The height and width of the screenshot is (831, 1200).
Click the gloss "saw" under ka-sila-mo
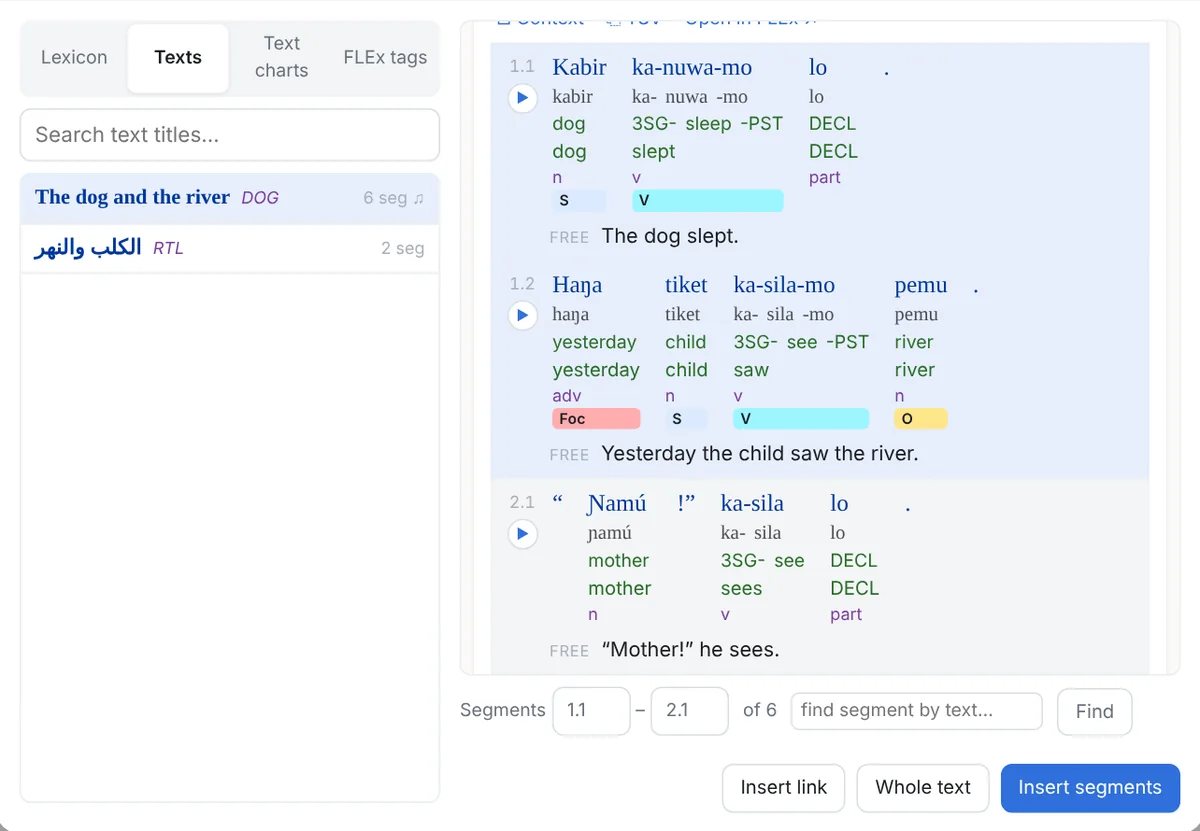click(x=751, y=370)
